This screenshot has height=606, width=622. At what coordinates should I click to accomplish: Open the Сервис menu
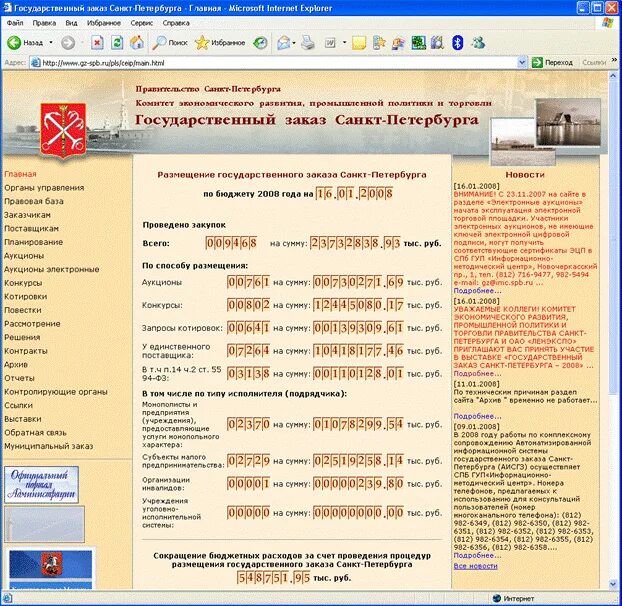142,23
